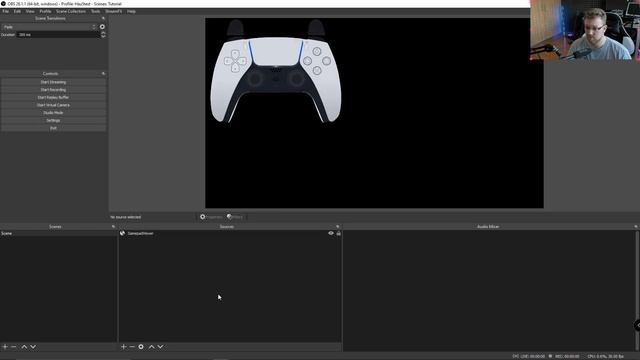The width and height of the screenshot is (640, 360).
Task: Click the OBS logo in title bar
Action: pyautogui.click(x=3, y=4)
